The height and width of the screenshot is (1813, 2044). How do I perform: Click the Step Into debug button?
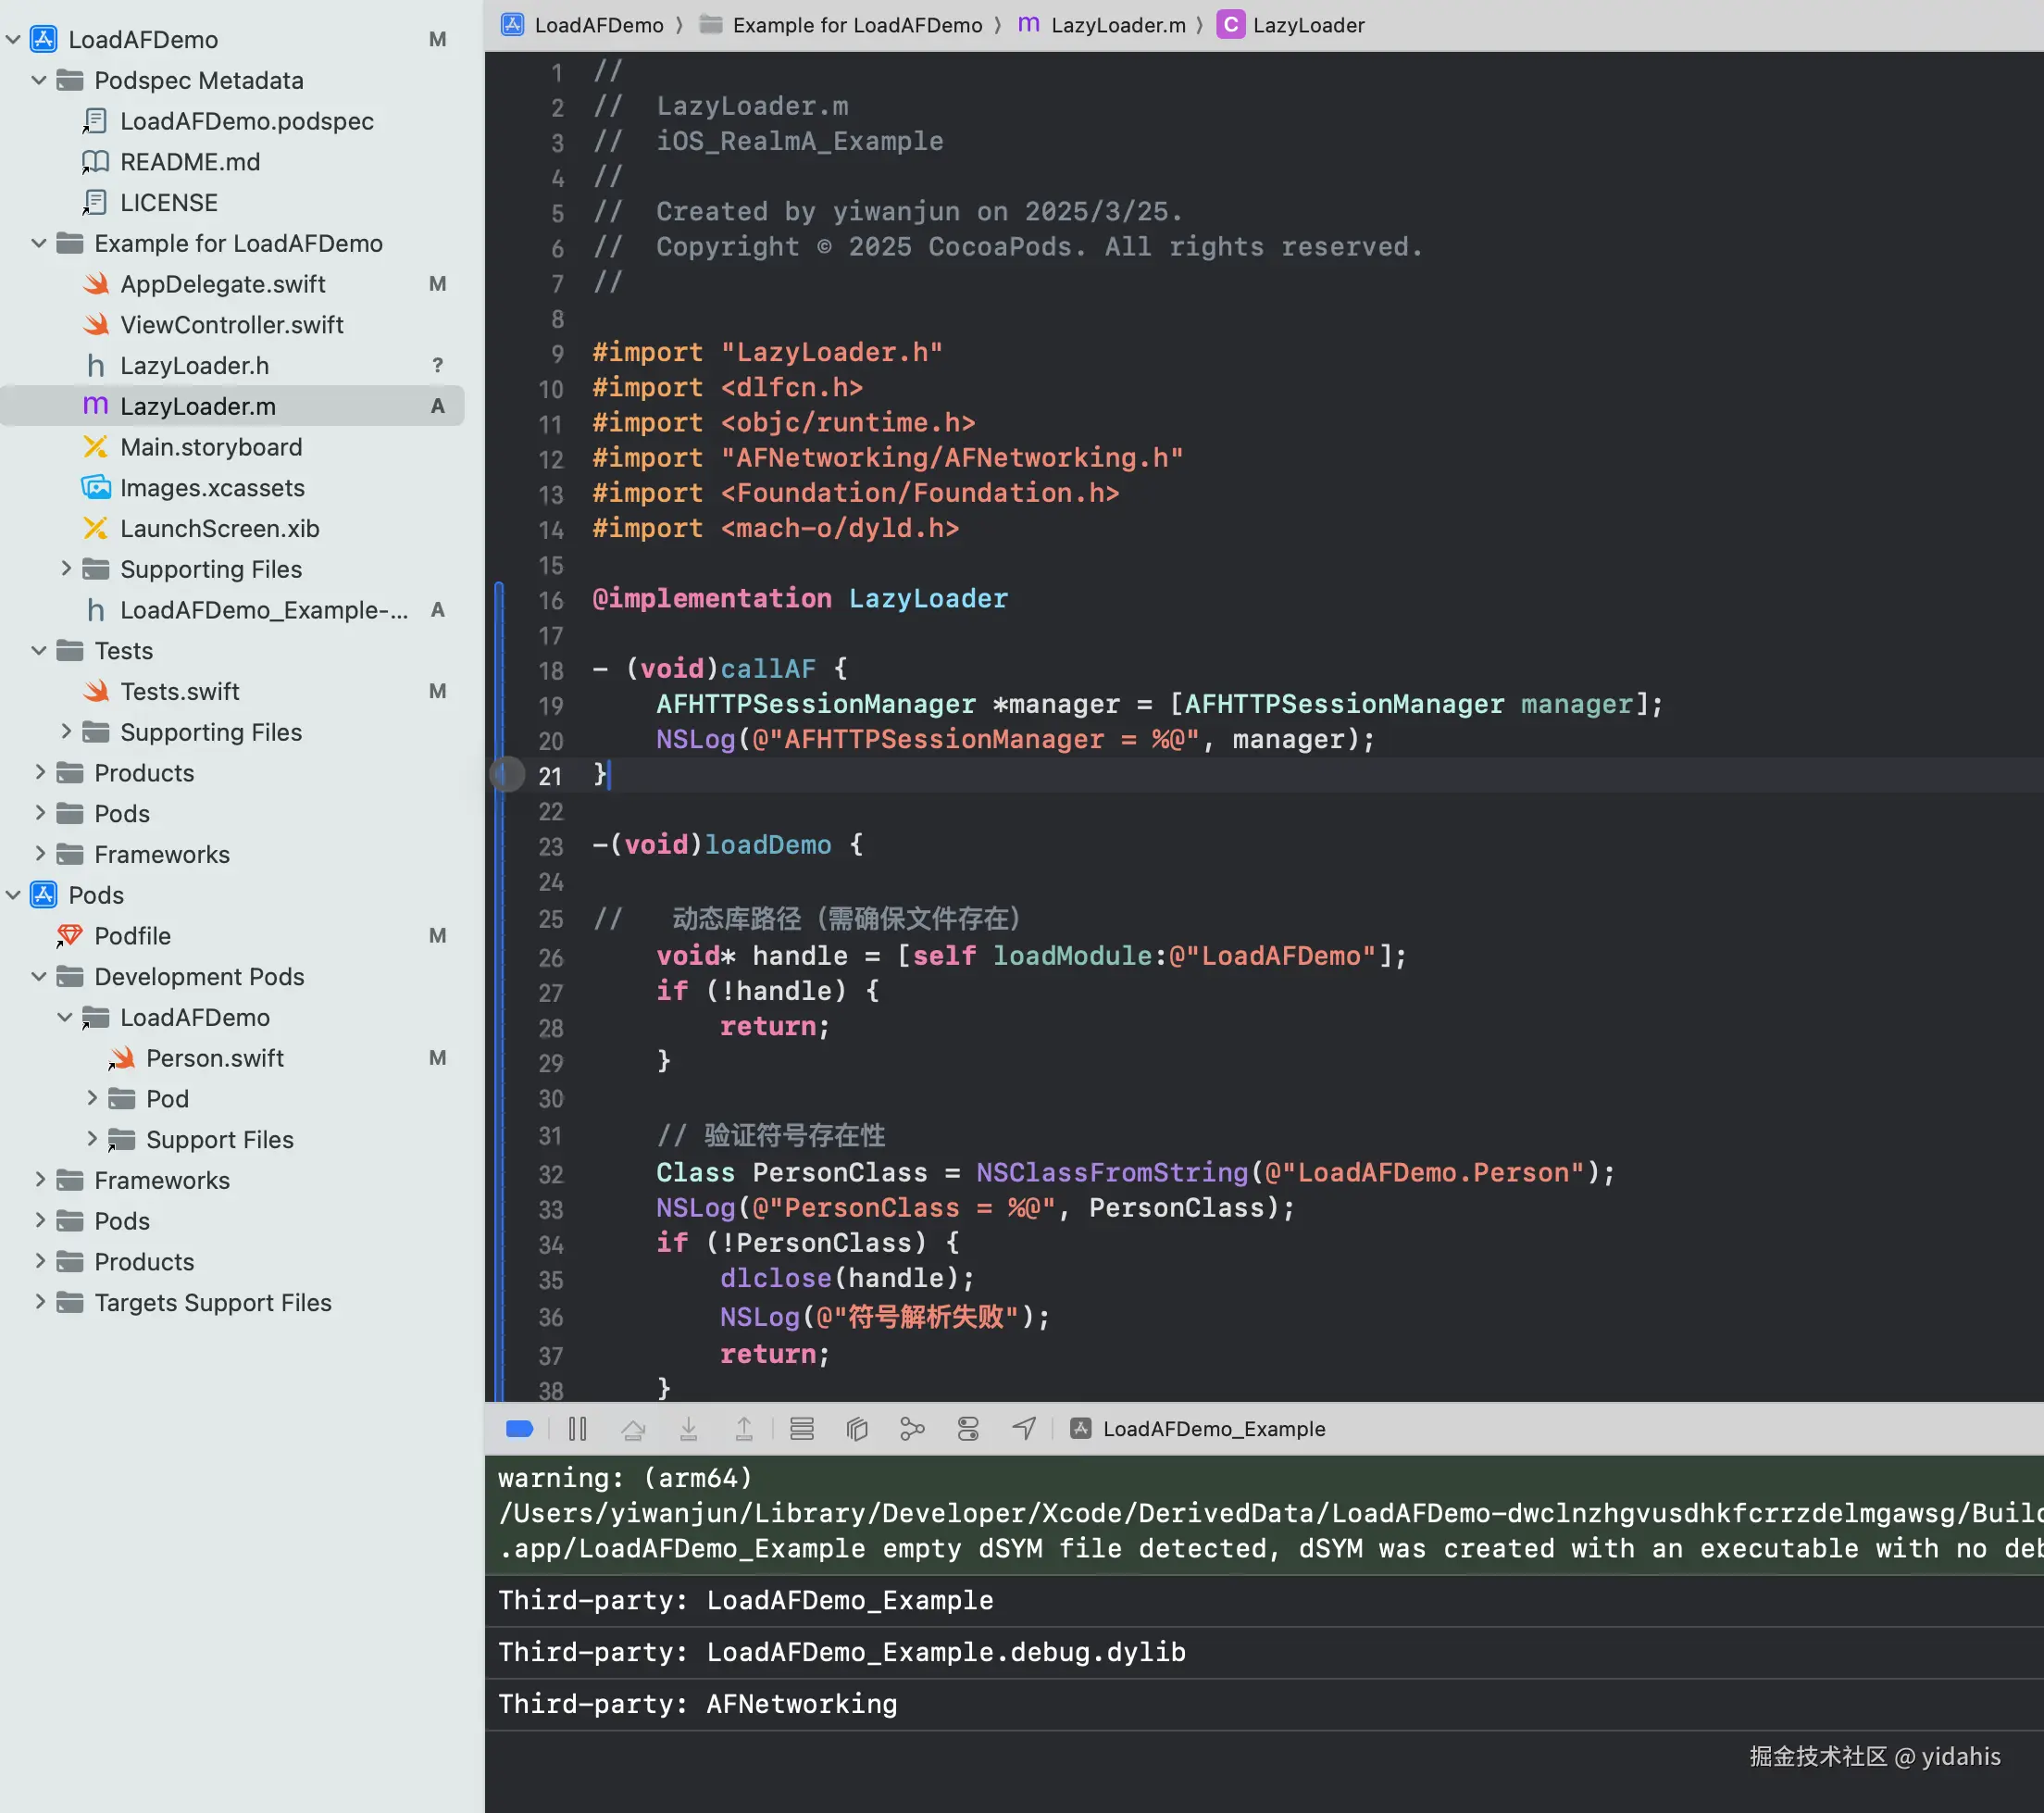tap(688, 1429)
